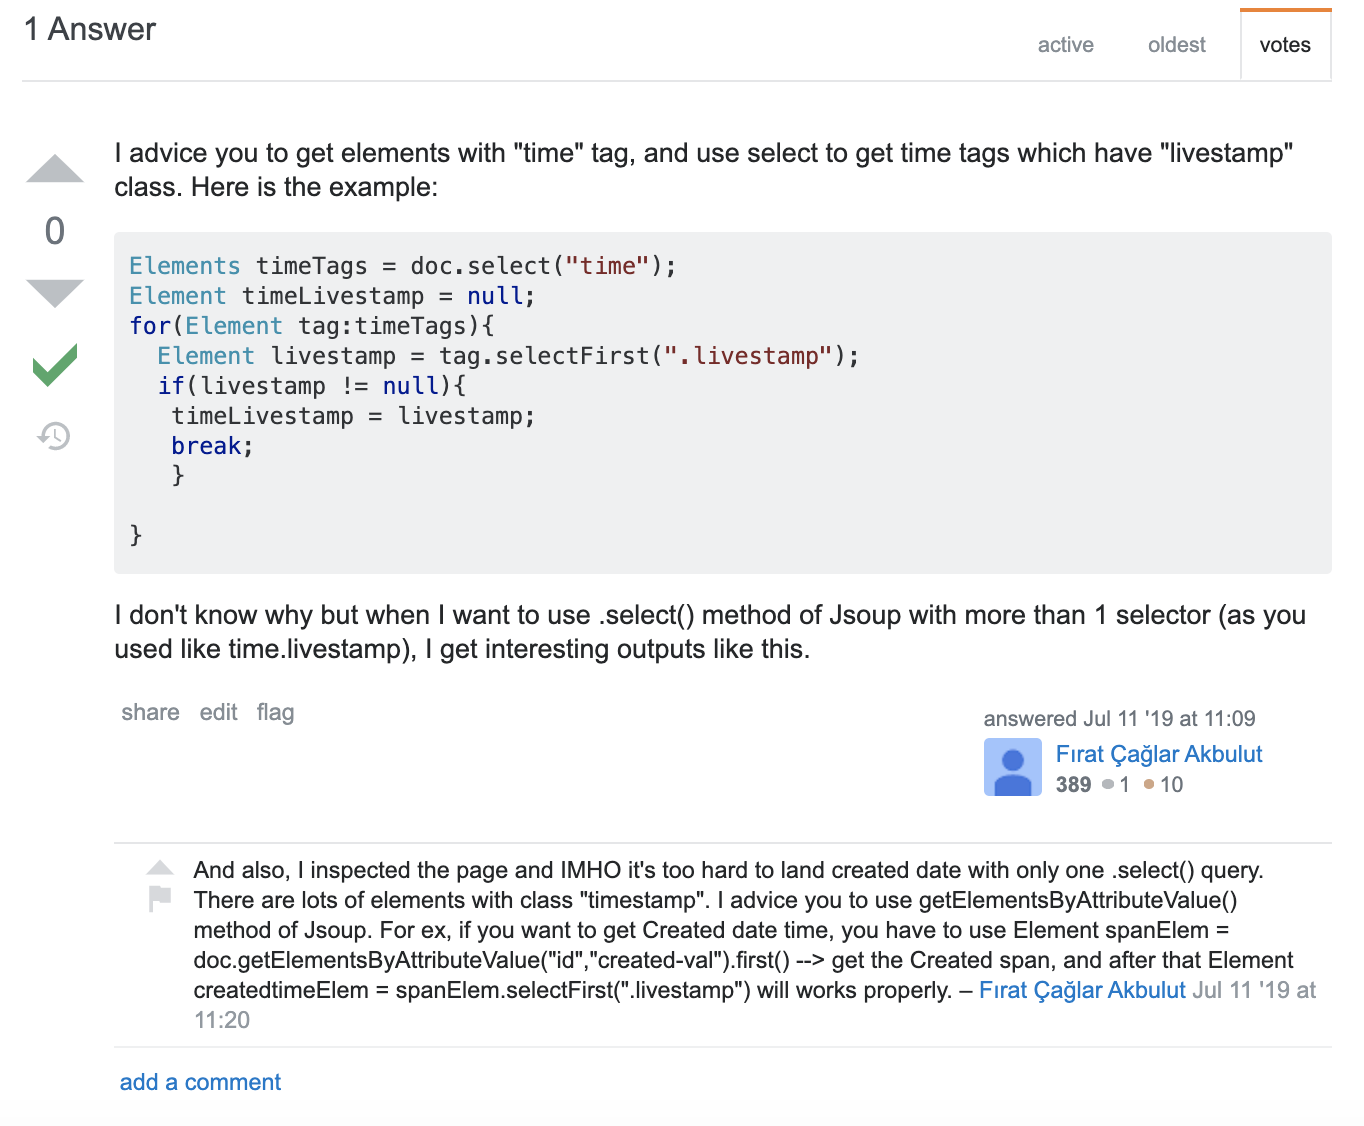Click the share link under the answer
Screen dimensions: 1364x1126
(151, 712)
